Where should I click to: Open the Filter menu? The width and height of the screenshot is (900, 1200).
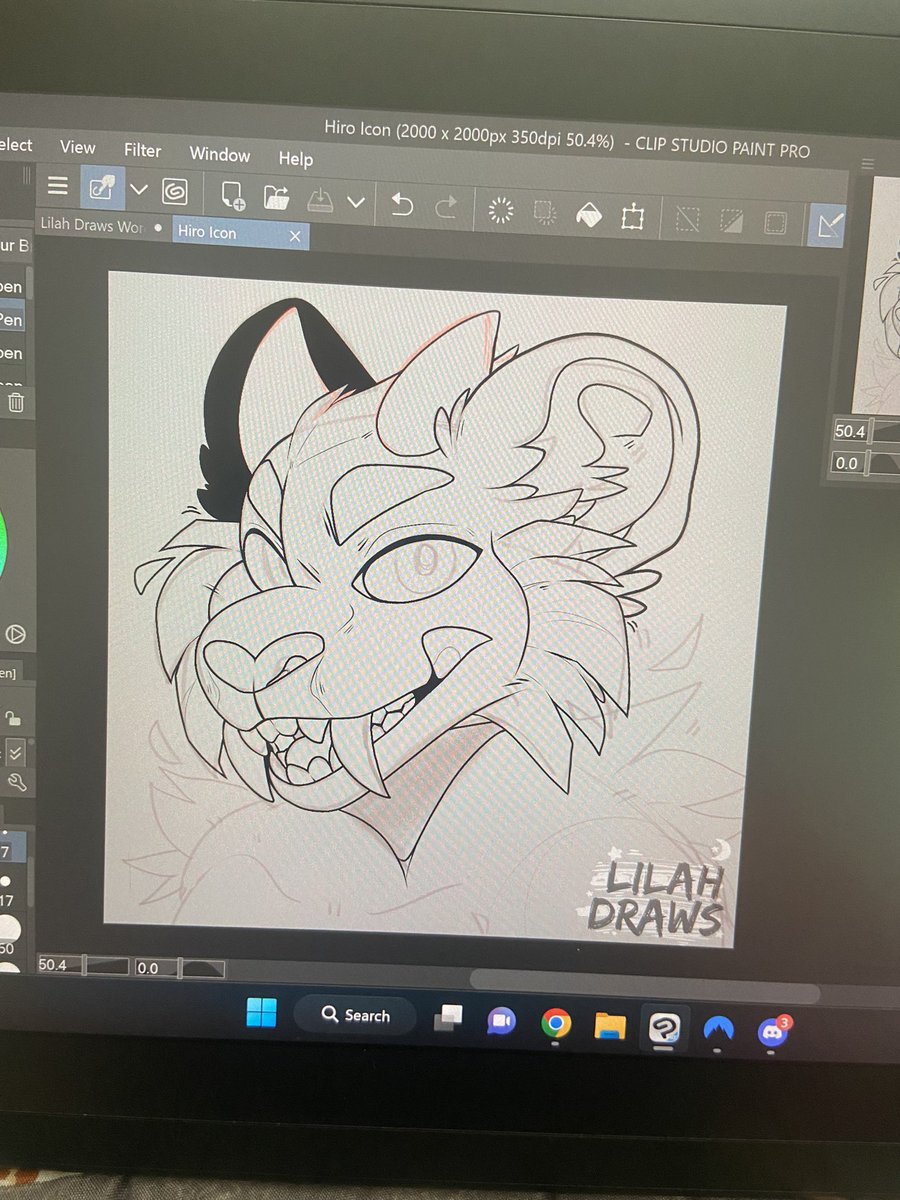(x=142, y=150)
